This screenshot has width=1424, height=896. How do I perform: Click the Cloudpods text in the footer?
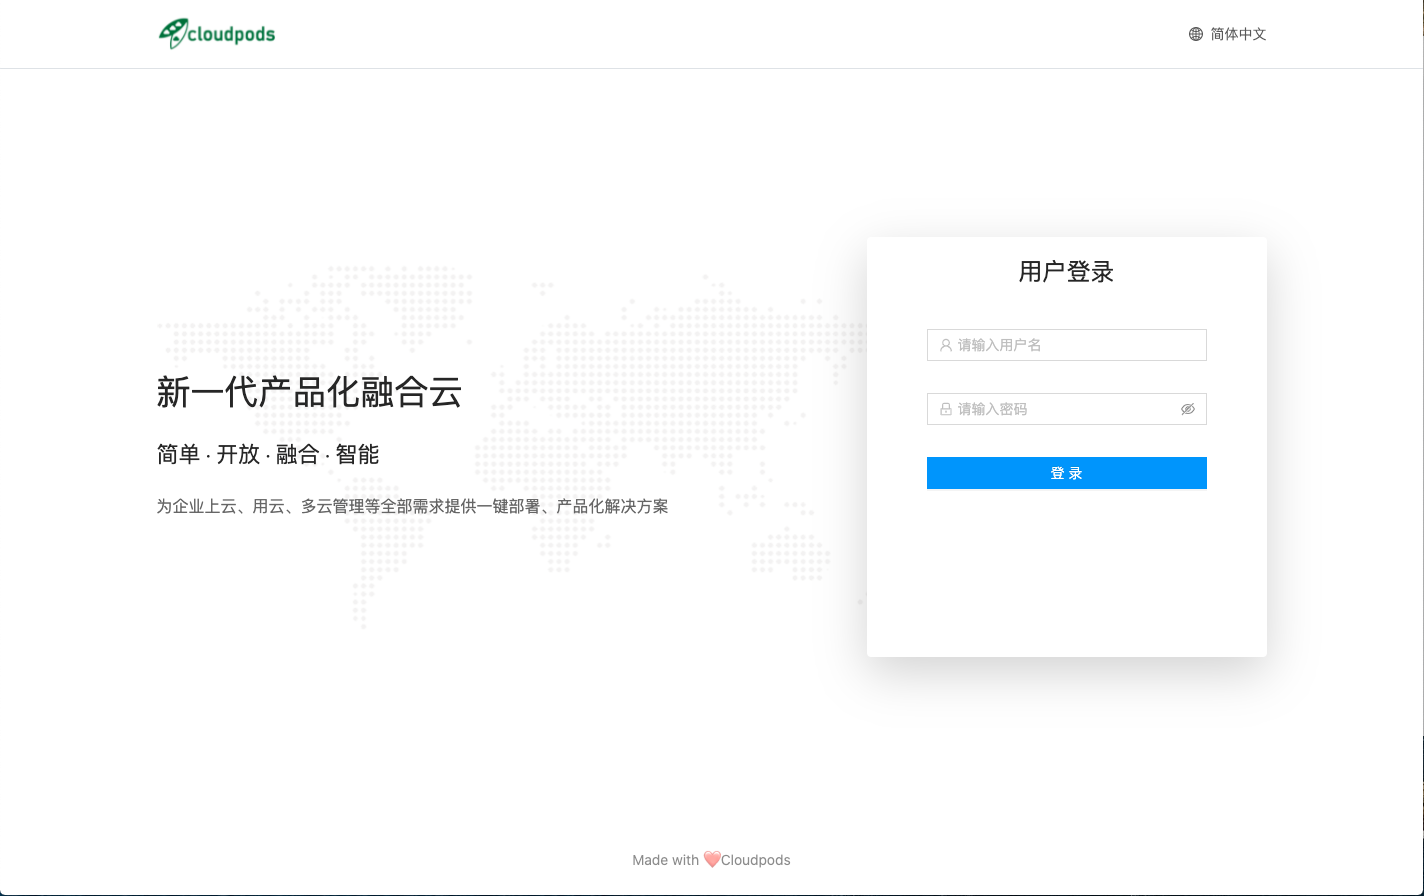(x=756, y=860)
